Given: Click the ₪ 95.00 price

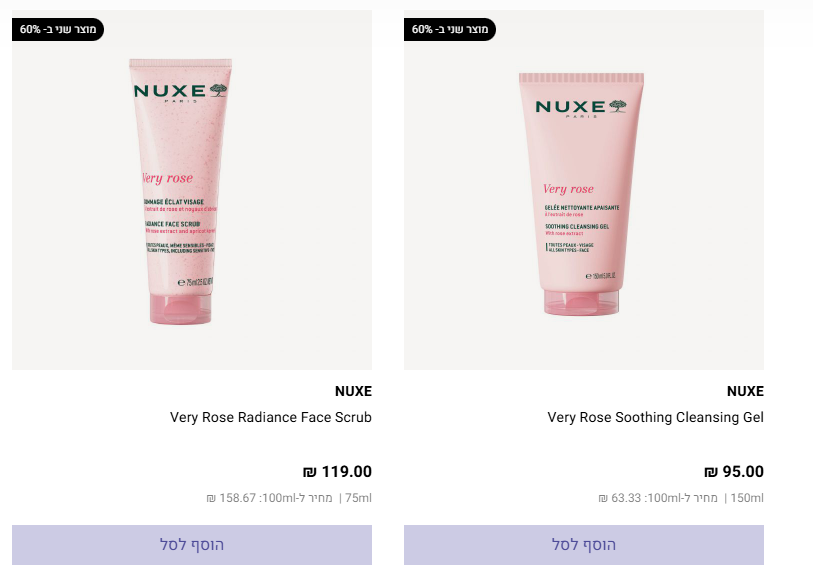Looking at the screenshot, I should click(734, 472).
